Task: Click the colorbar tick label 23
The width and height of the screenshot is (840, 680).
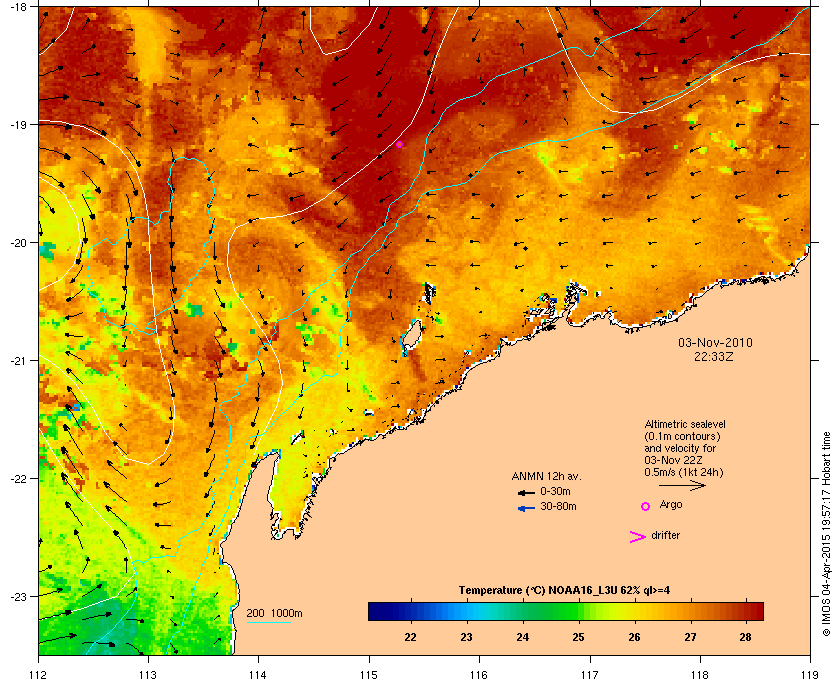Action: pos(466,637)
